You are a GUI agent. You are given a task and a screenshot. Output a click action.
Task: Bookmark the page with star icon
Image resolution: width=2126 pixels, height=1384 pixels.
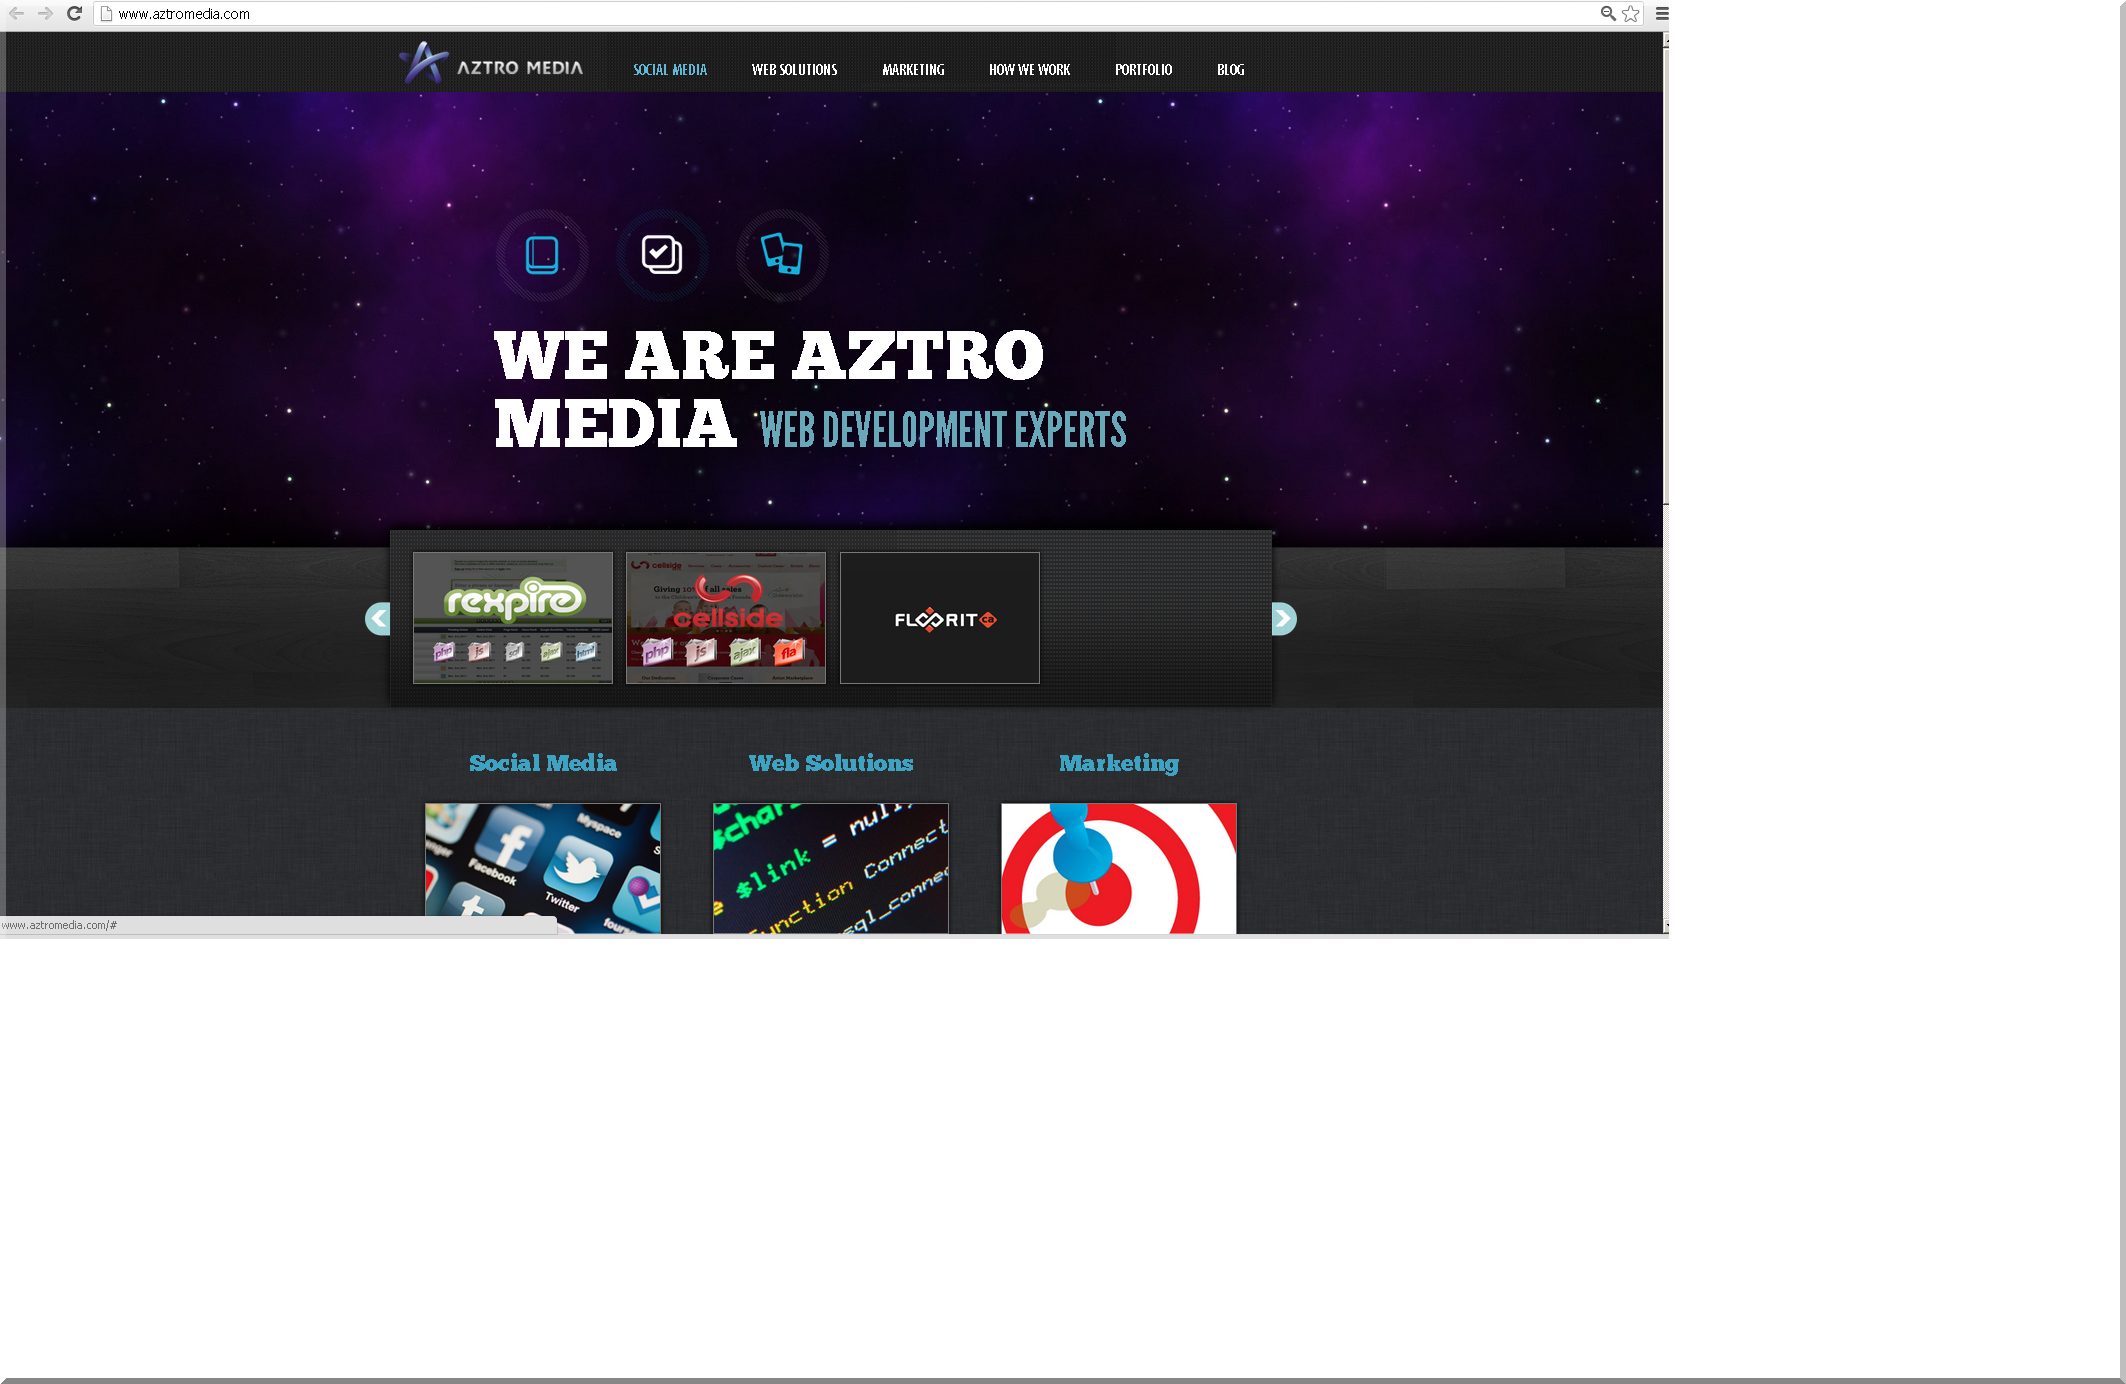tap(1631, 14)
